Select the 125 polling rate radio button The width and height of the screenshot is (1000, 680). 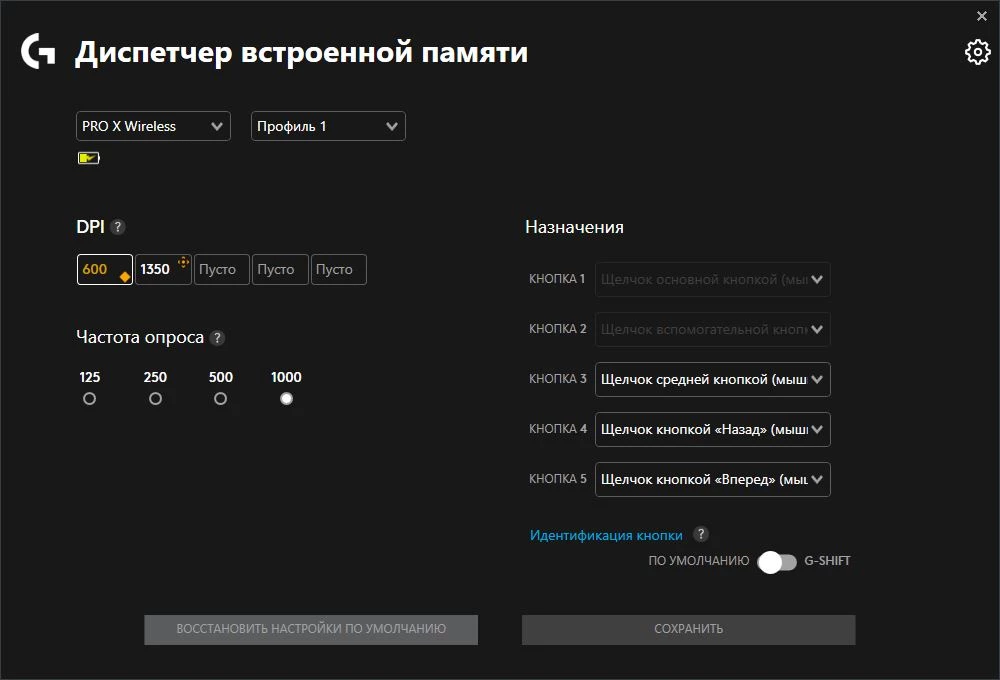[x=89, y=398]
